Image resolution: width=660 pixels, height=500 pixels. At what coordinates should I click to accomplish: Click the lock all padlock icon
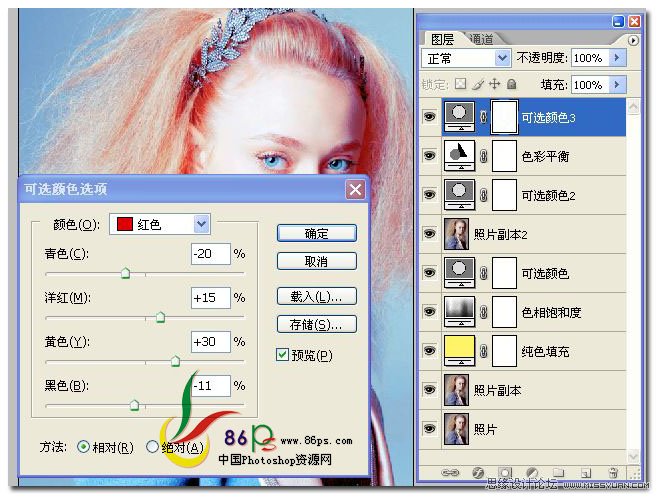512,84
